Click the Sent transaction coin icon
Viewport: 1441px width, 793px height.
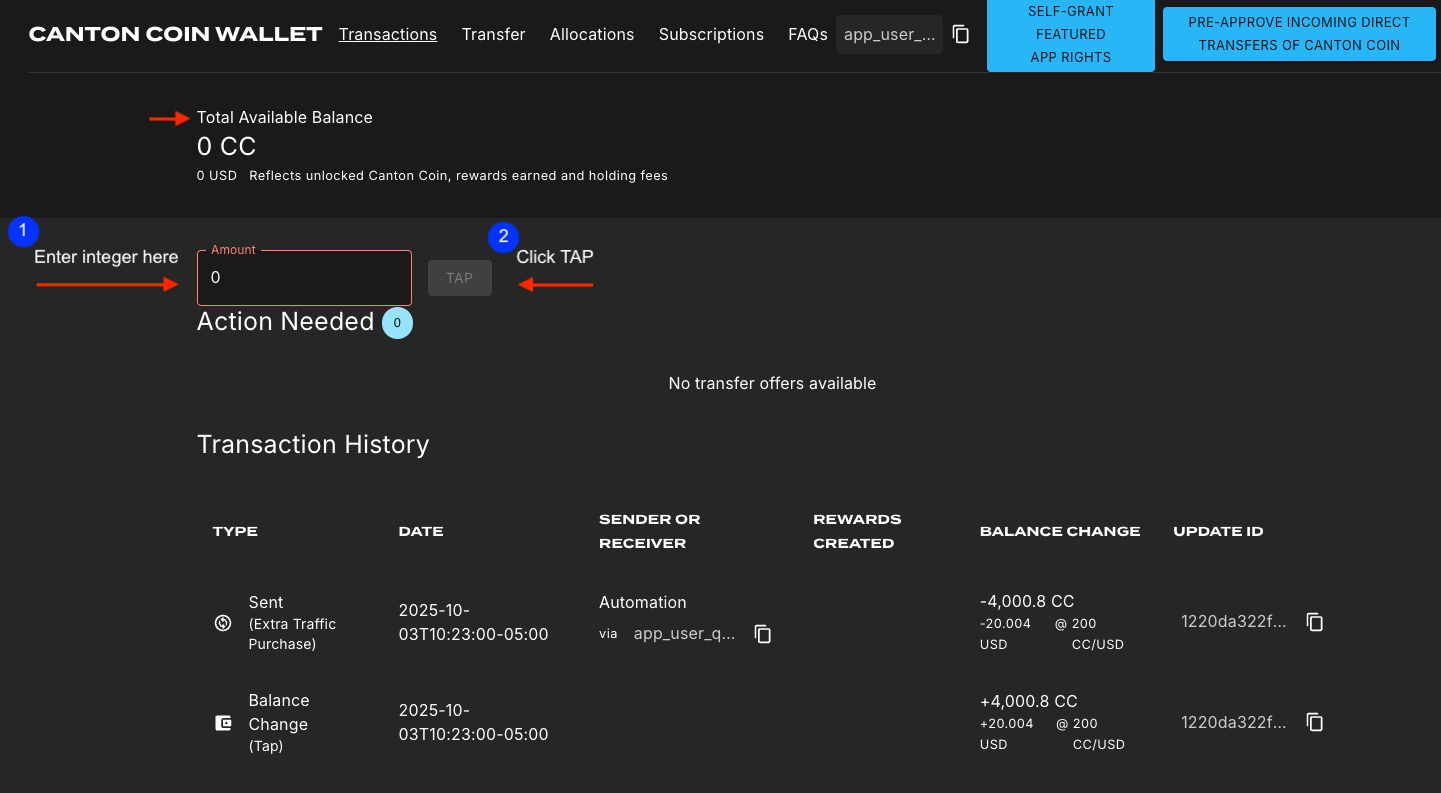[223, 623]
